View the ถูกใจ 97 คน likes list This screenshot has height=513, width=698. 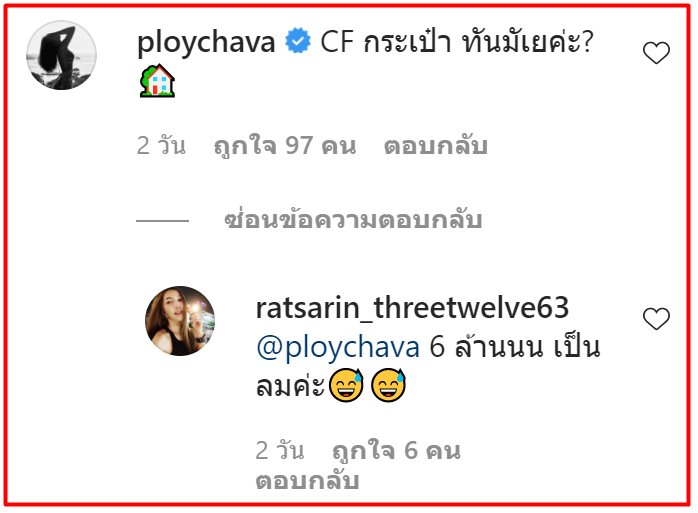point(285,146)
